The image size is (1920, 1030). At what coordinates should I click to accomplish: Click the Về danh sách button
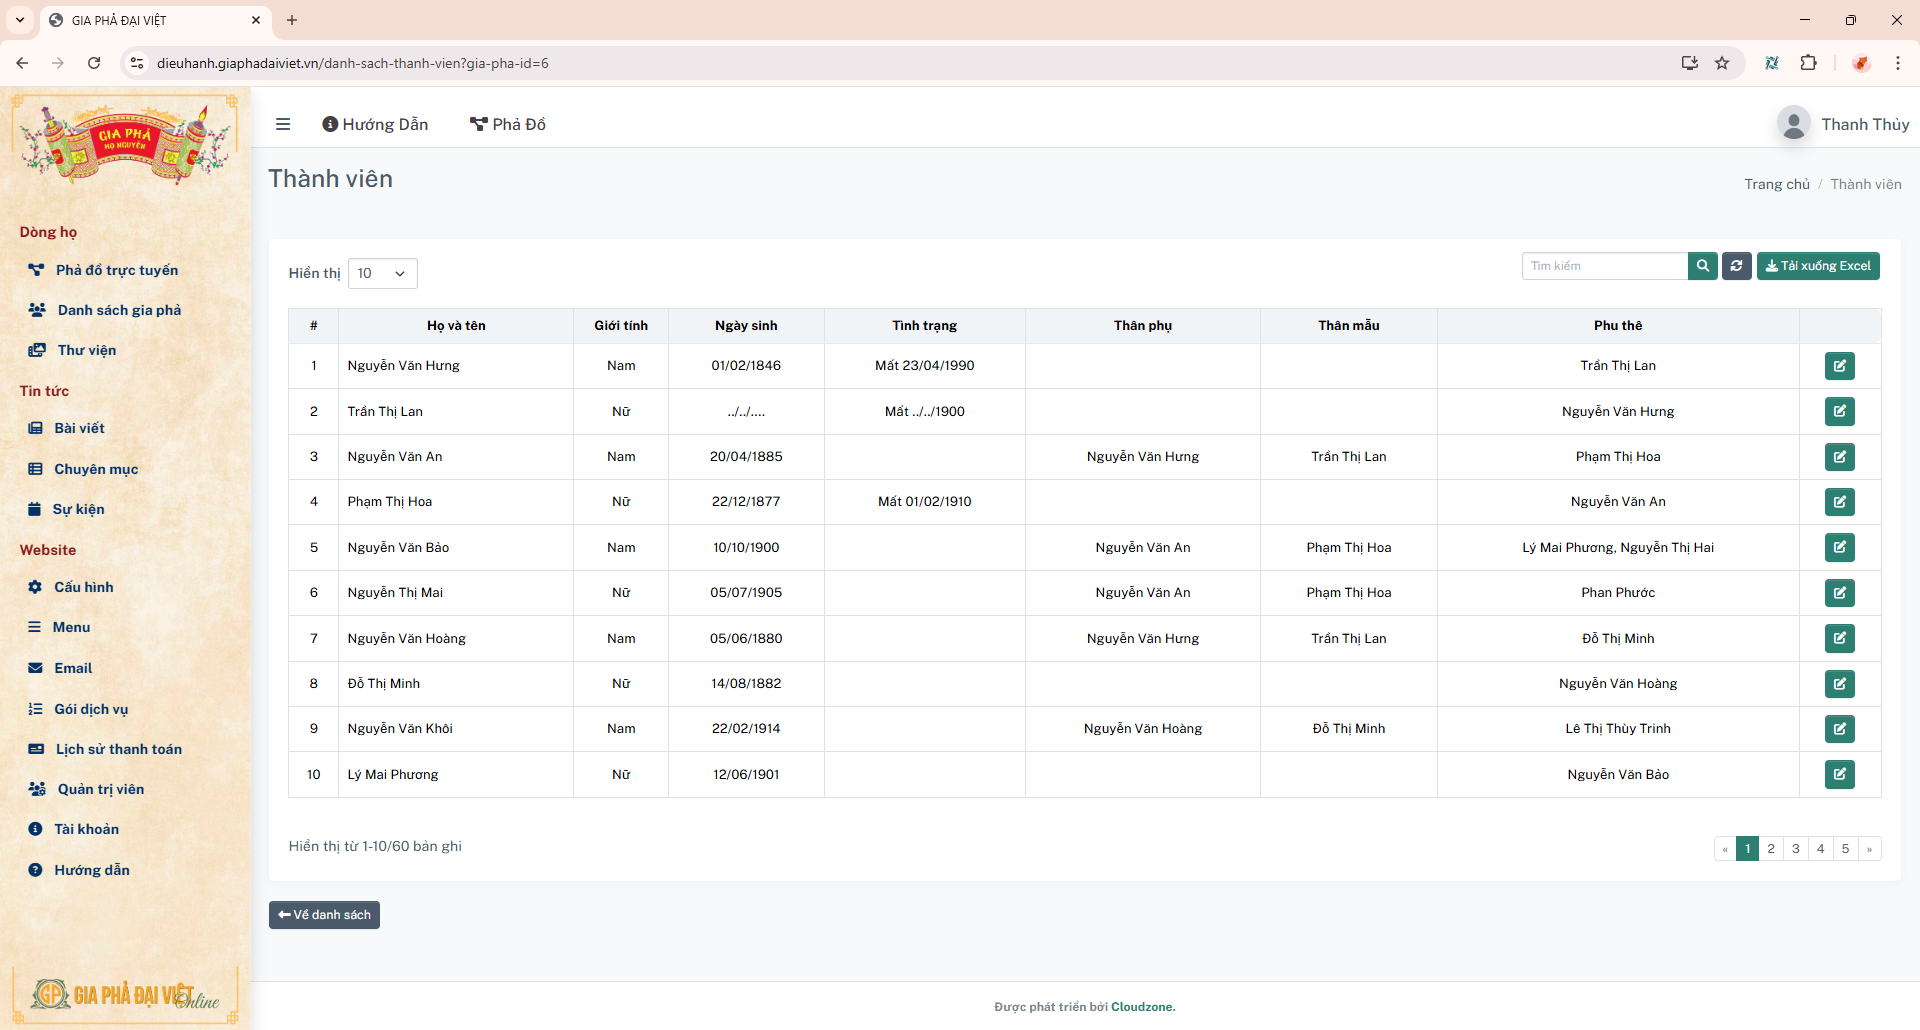pyautogui.click(x=324, y=915)
